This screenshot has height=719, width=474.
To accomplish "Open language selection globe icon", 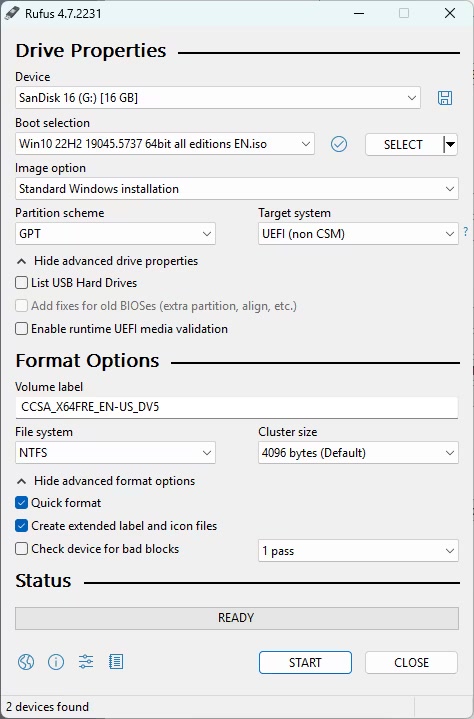I will click(x=26, y=662).
